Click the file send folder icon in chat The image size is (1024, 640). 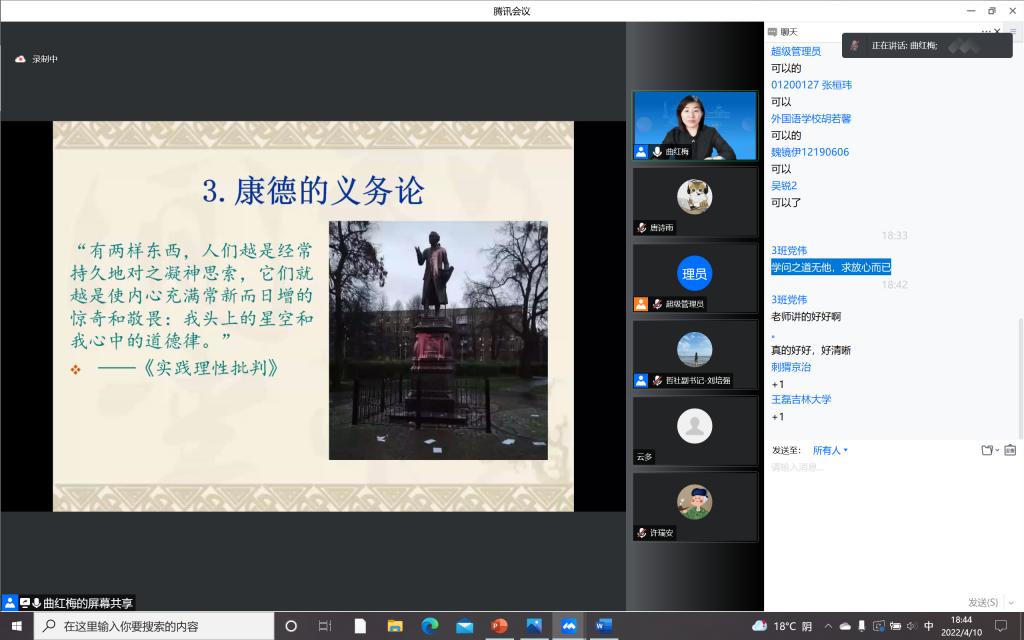coord(988,450)
